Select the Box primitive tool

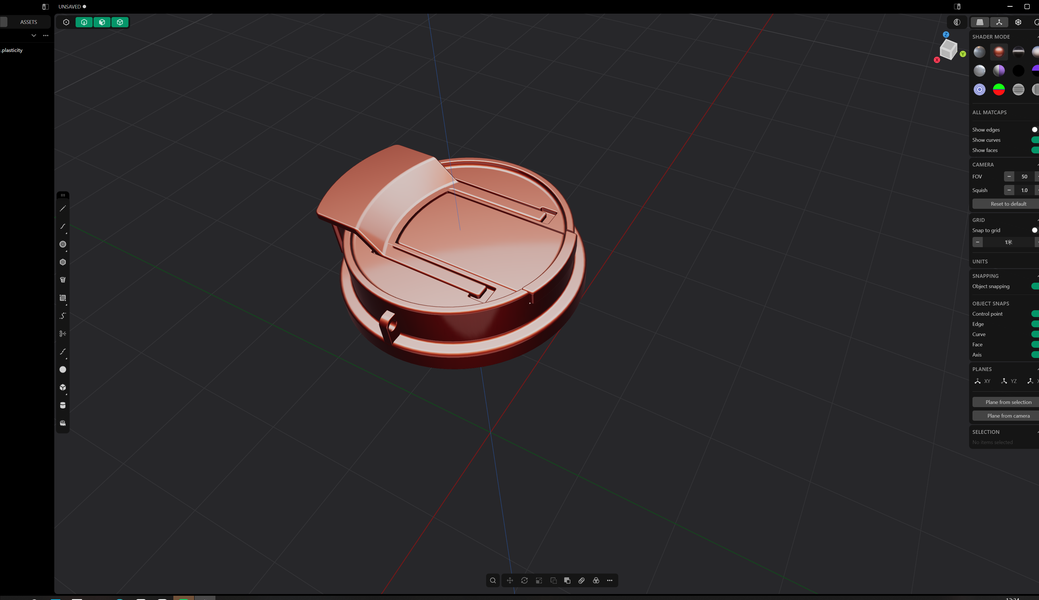point(63,388)
